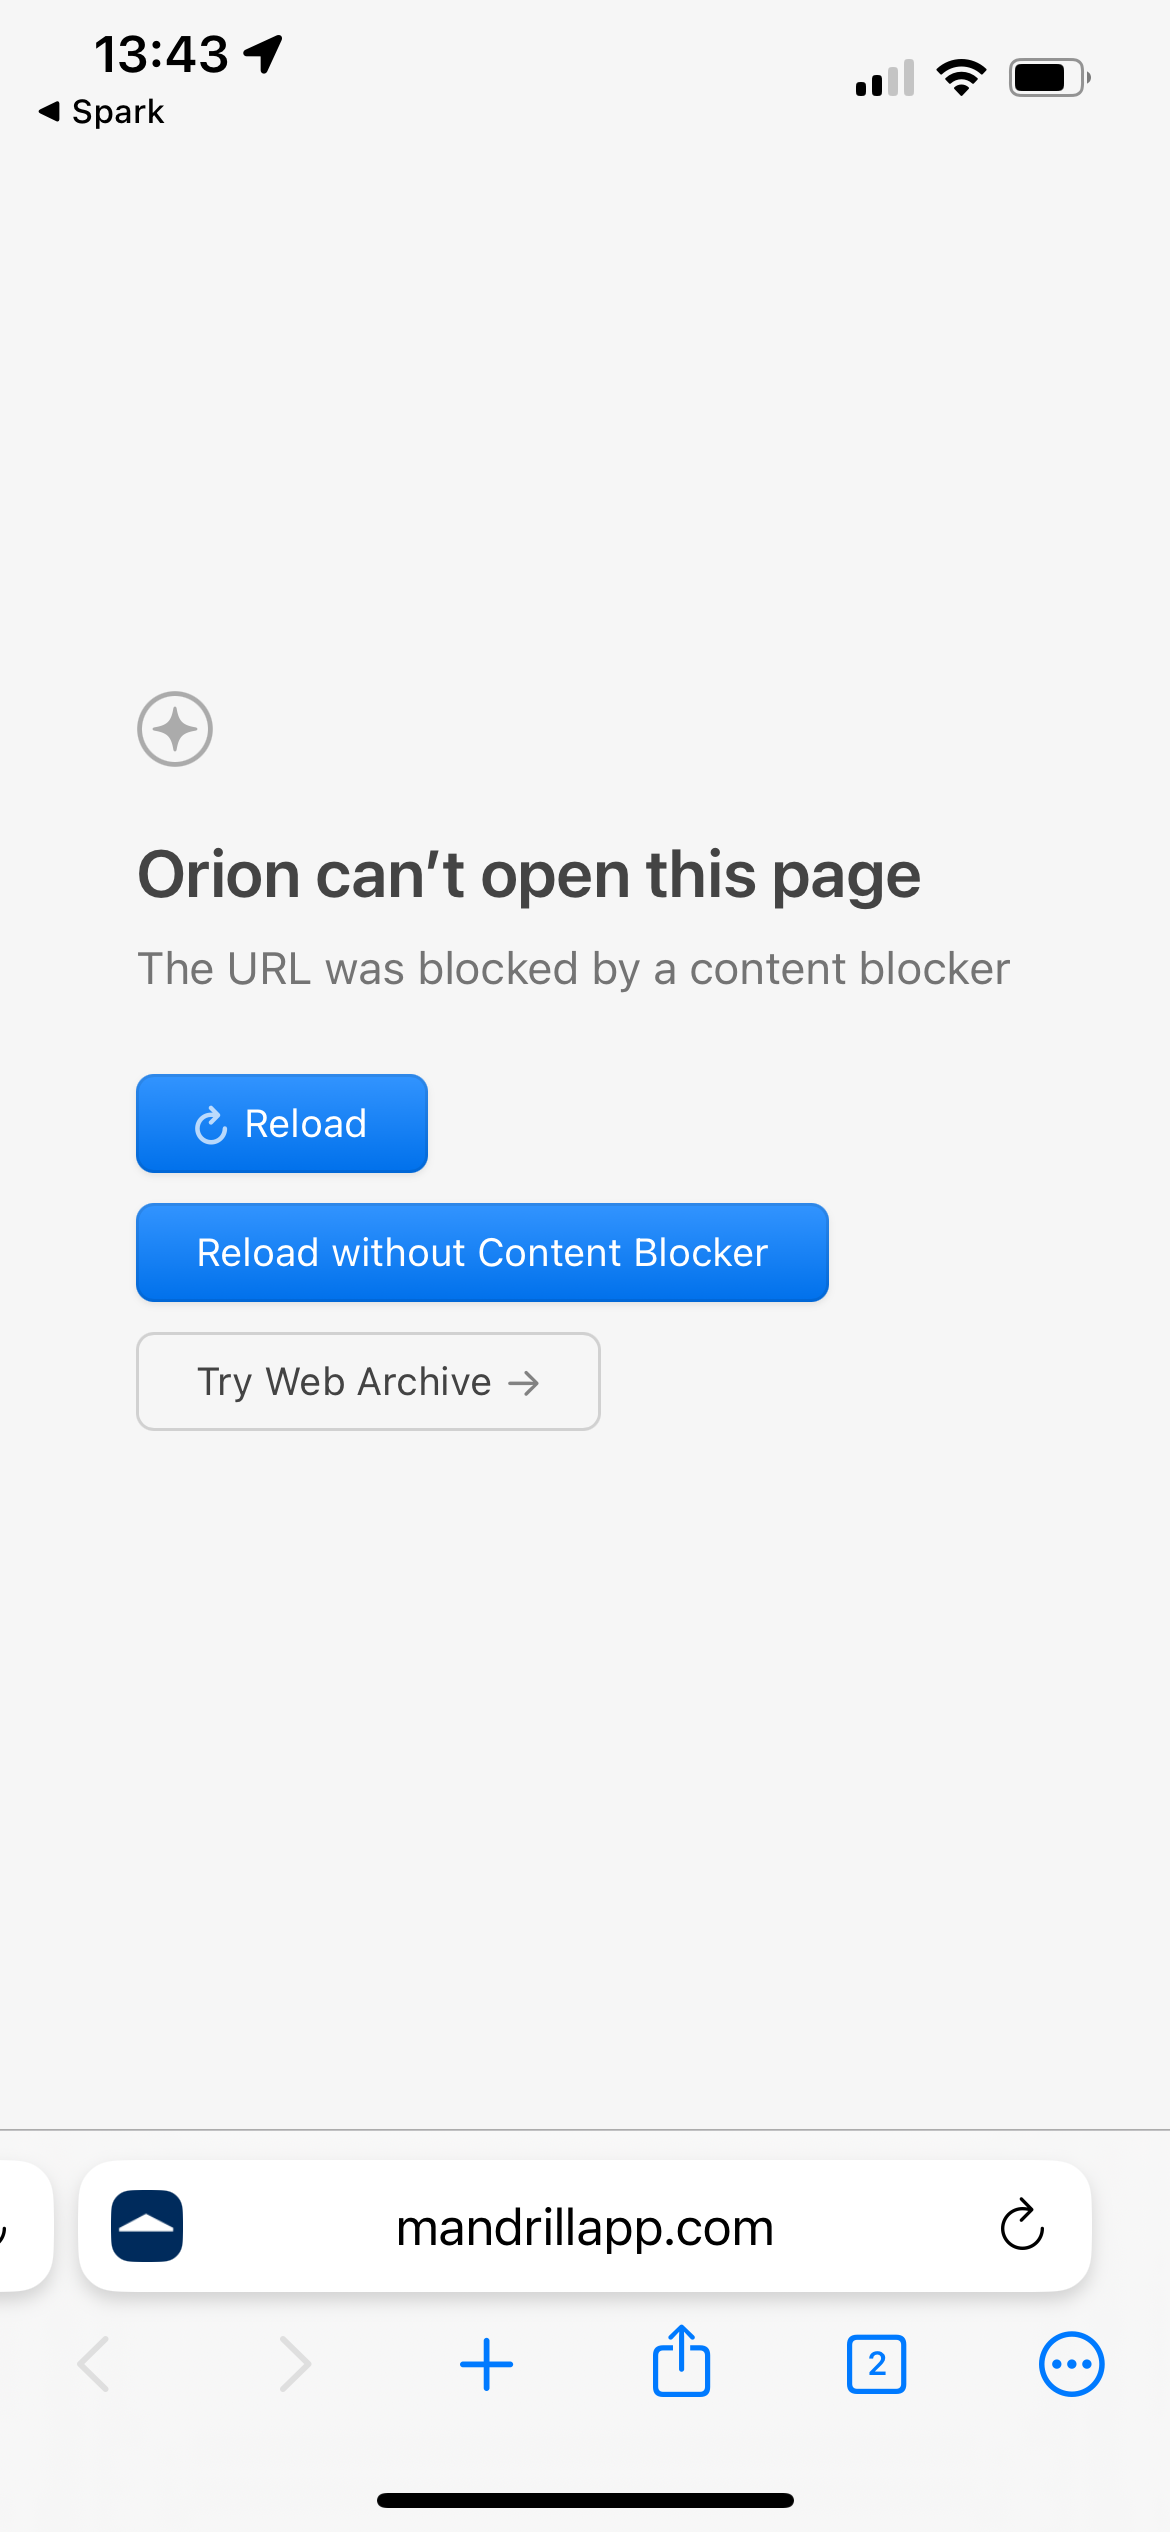Show the open tabs overview
Image resolution: width=1170 pixels, height=2532 pixels.
pyautogui.click(x=876, y=2364)
